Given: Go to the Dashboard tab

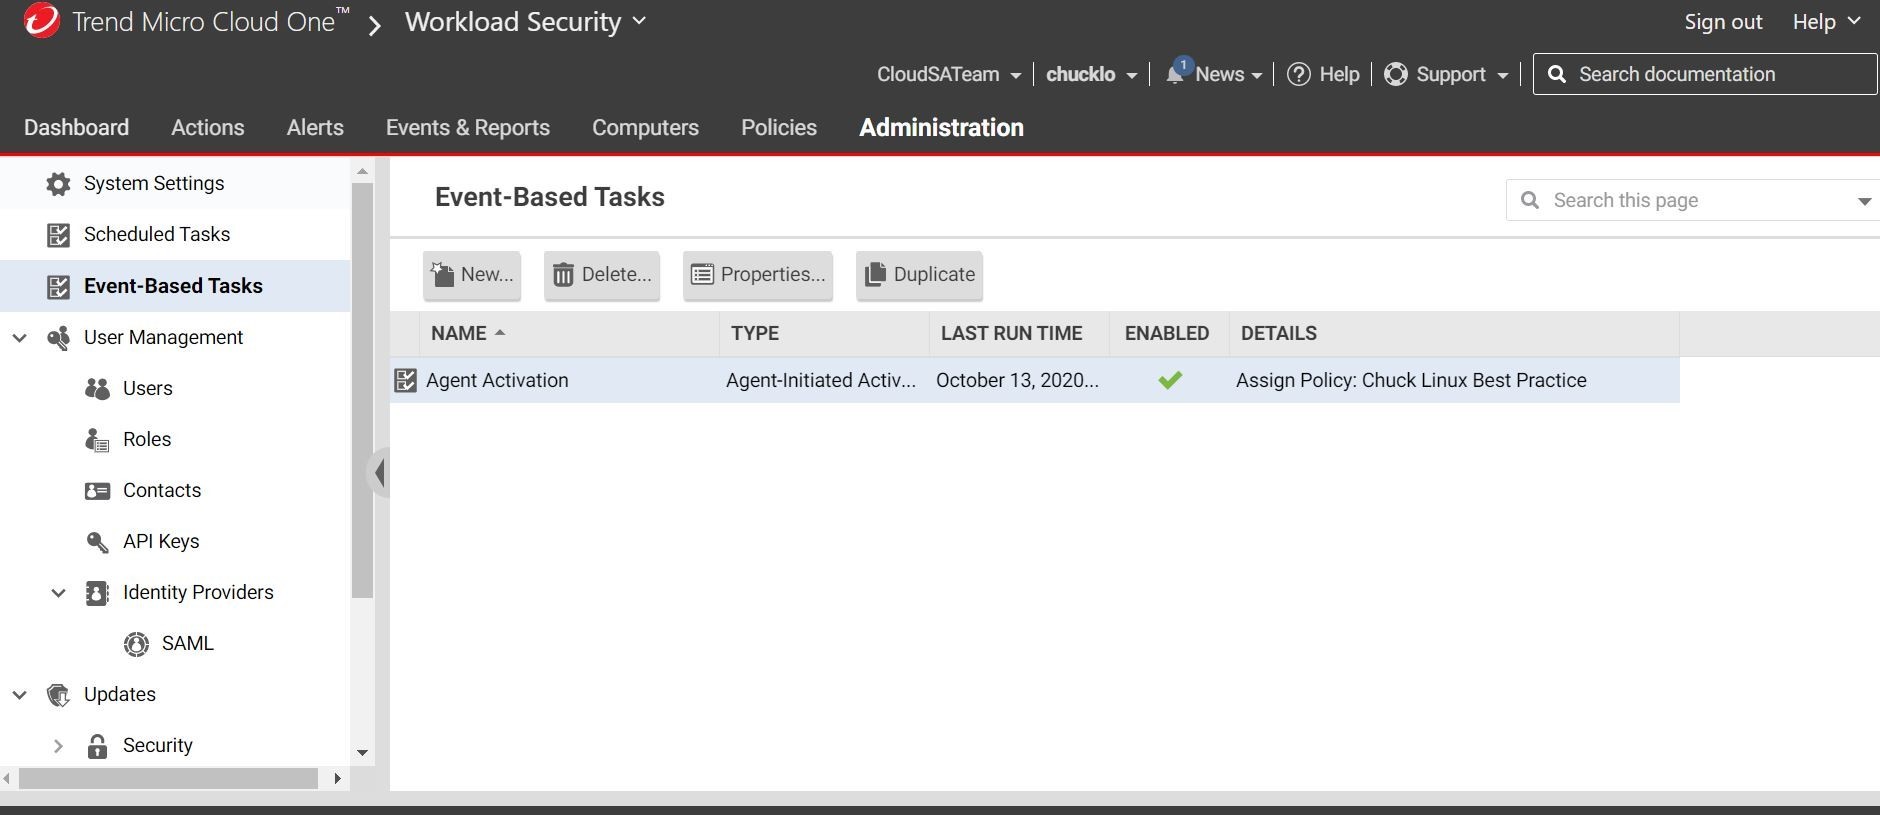Looking at the screenshot, I should pos(76,128).
